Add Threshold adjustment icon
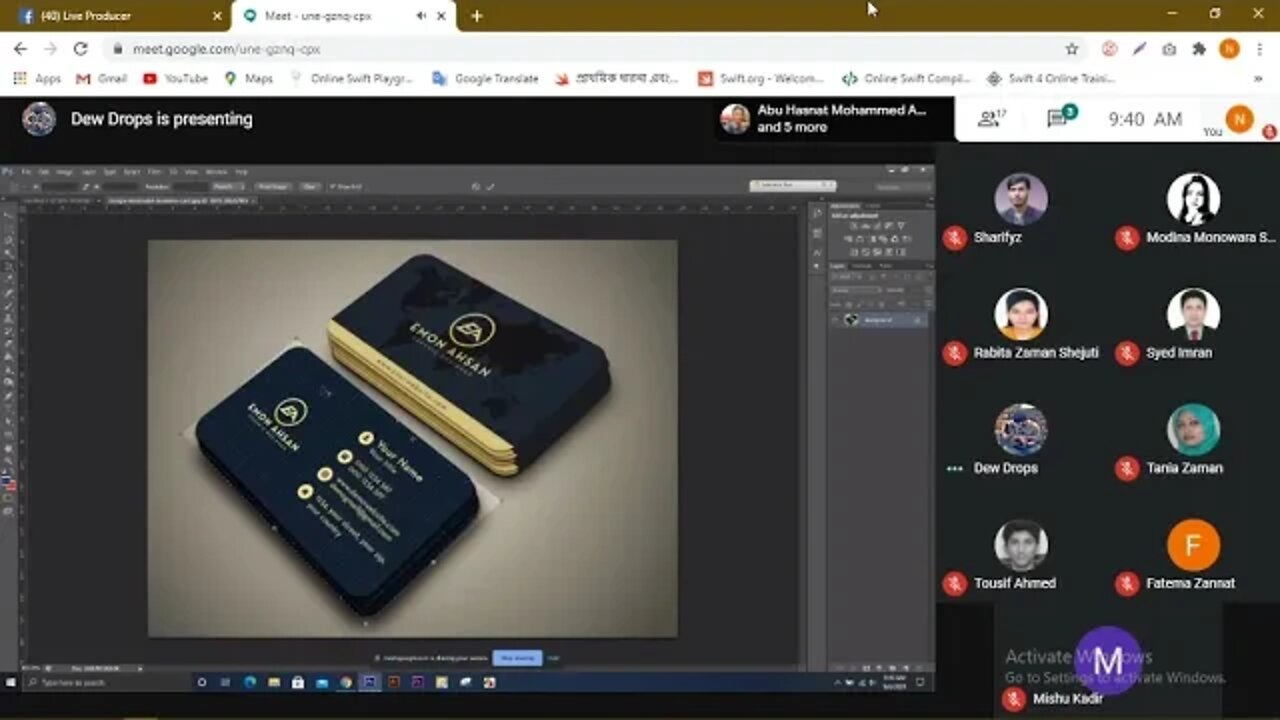Screen dimensions: 1280x720 point(877,252)
